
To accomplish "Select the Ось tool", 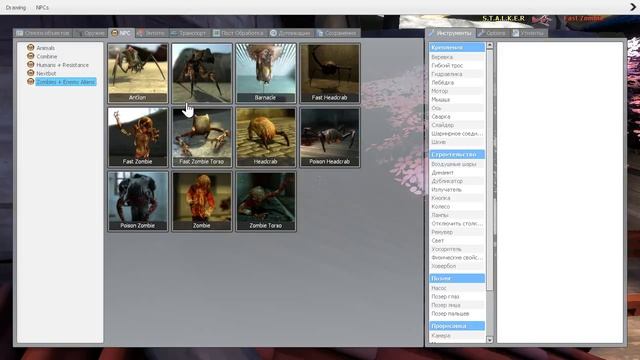I will pyautogui.click(x=457, y=108).
